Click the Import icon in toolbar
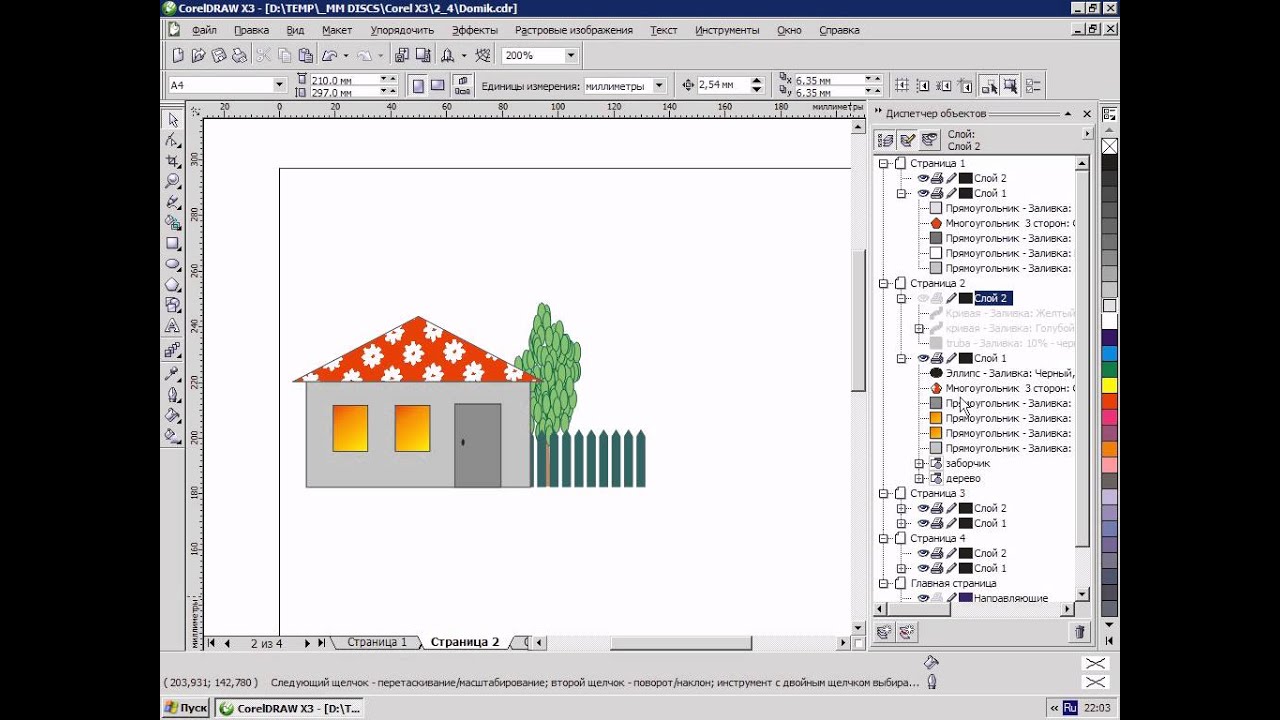1280x720 pixels. coord(401,56)
